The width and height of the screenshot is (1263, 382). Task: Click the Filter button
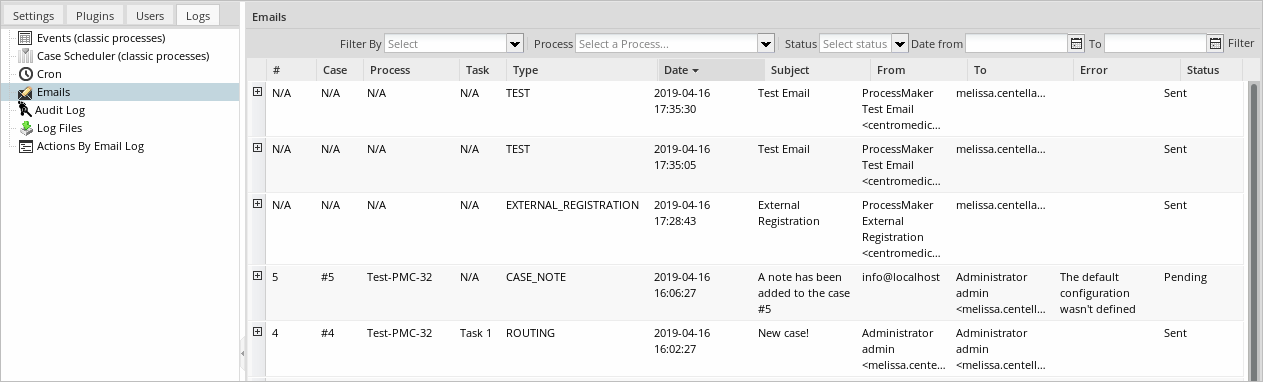[x=1241, y=43]
